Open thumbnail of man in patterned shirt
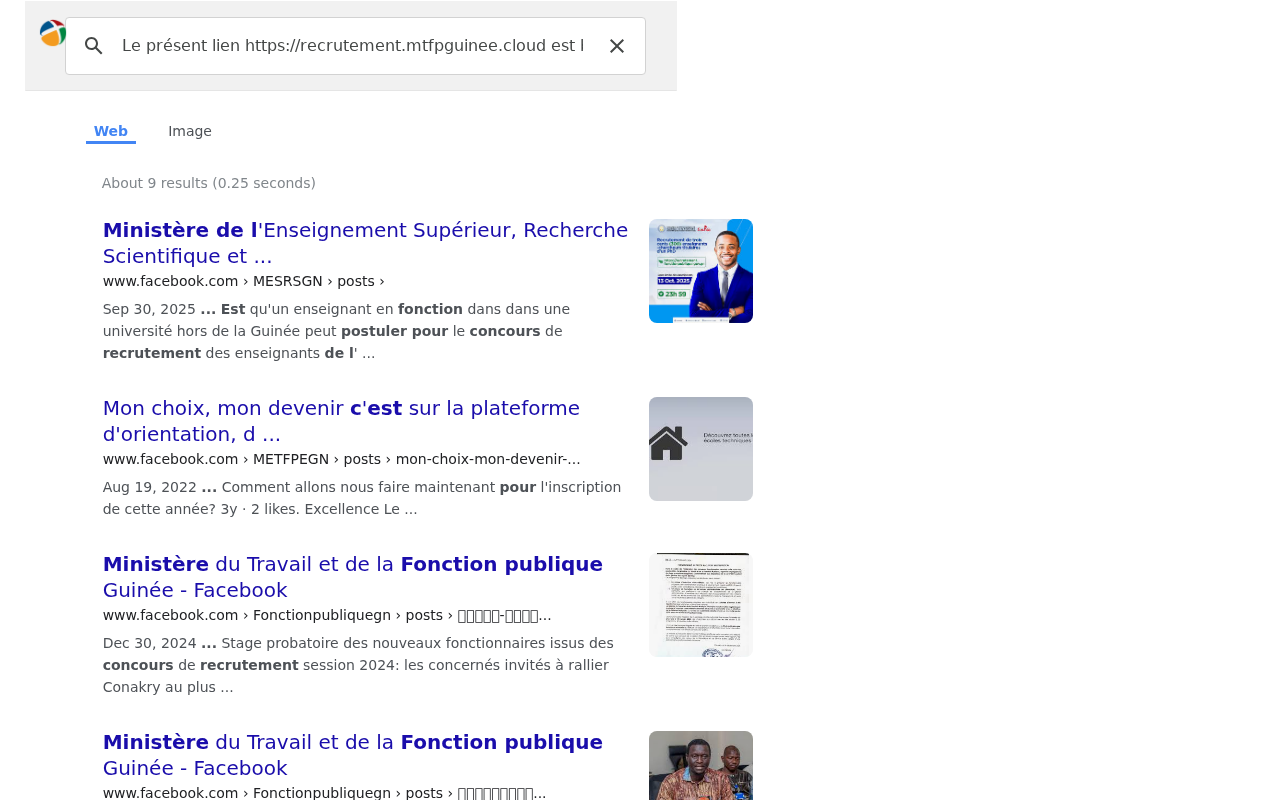1280x800 pixels. coord(701,765)
